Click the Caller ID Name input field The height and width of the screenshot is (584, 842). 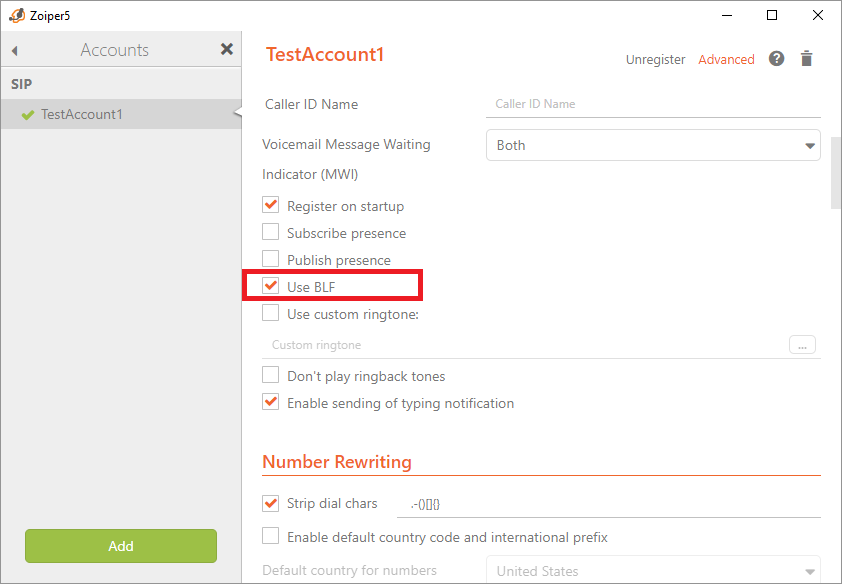tap(657, 104)
